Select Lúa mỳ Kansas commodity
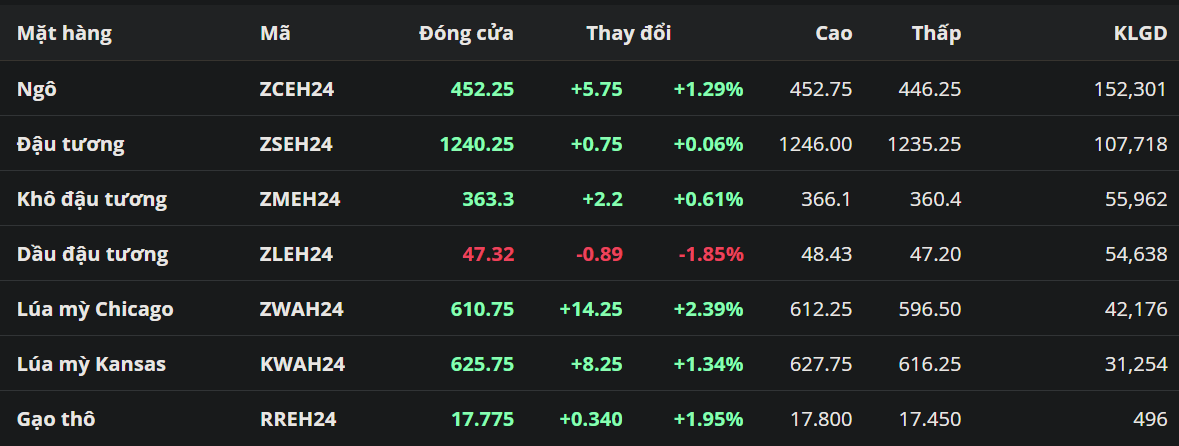Viewport: 1179px width, 446px height. coord(91,364)
